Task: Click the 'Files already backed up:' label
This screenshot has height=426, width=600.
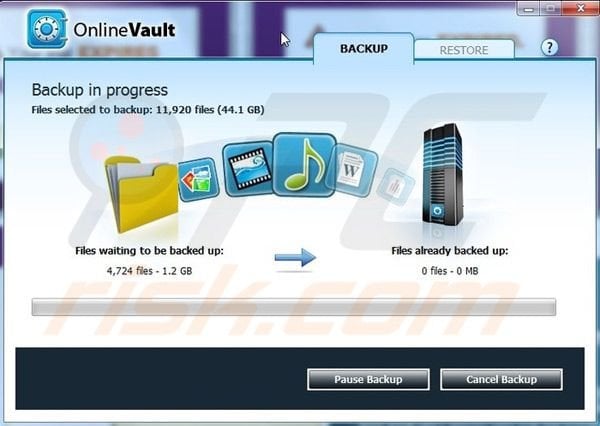Action: (x=450, y=251)
